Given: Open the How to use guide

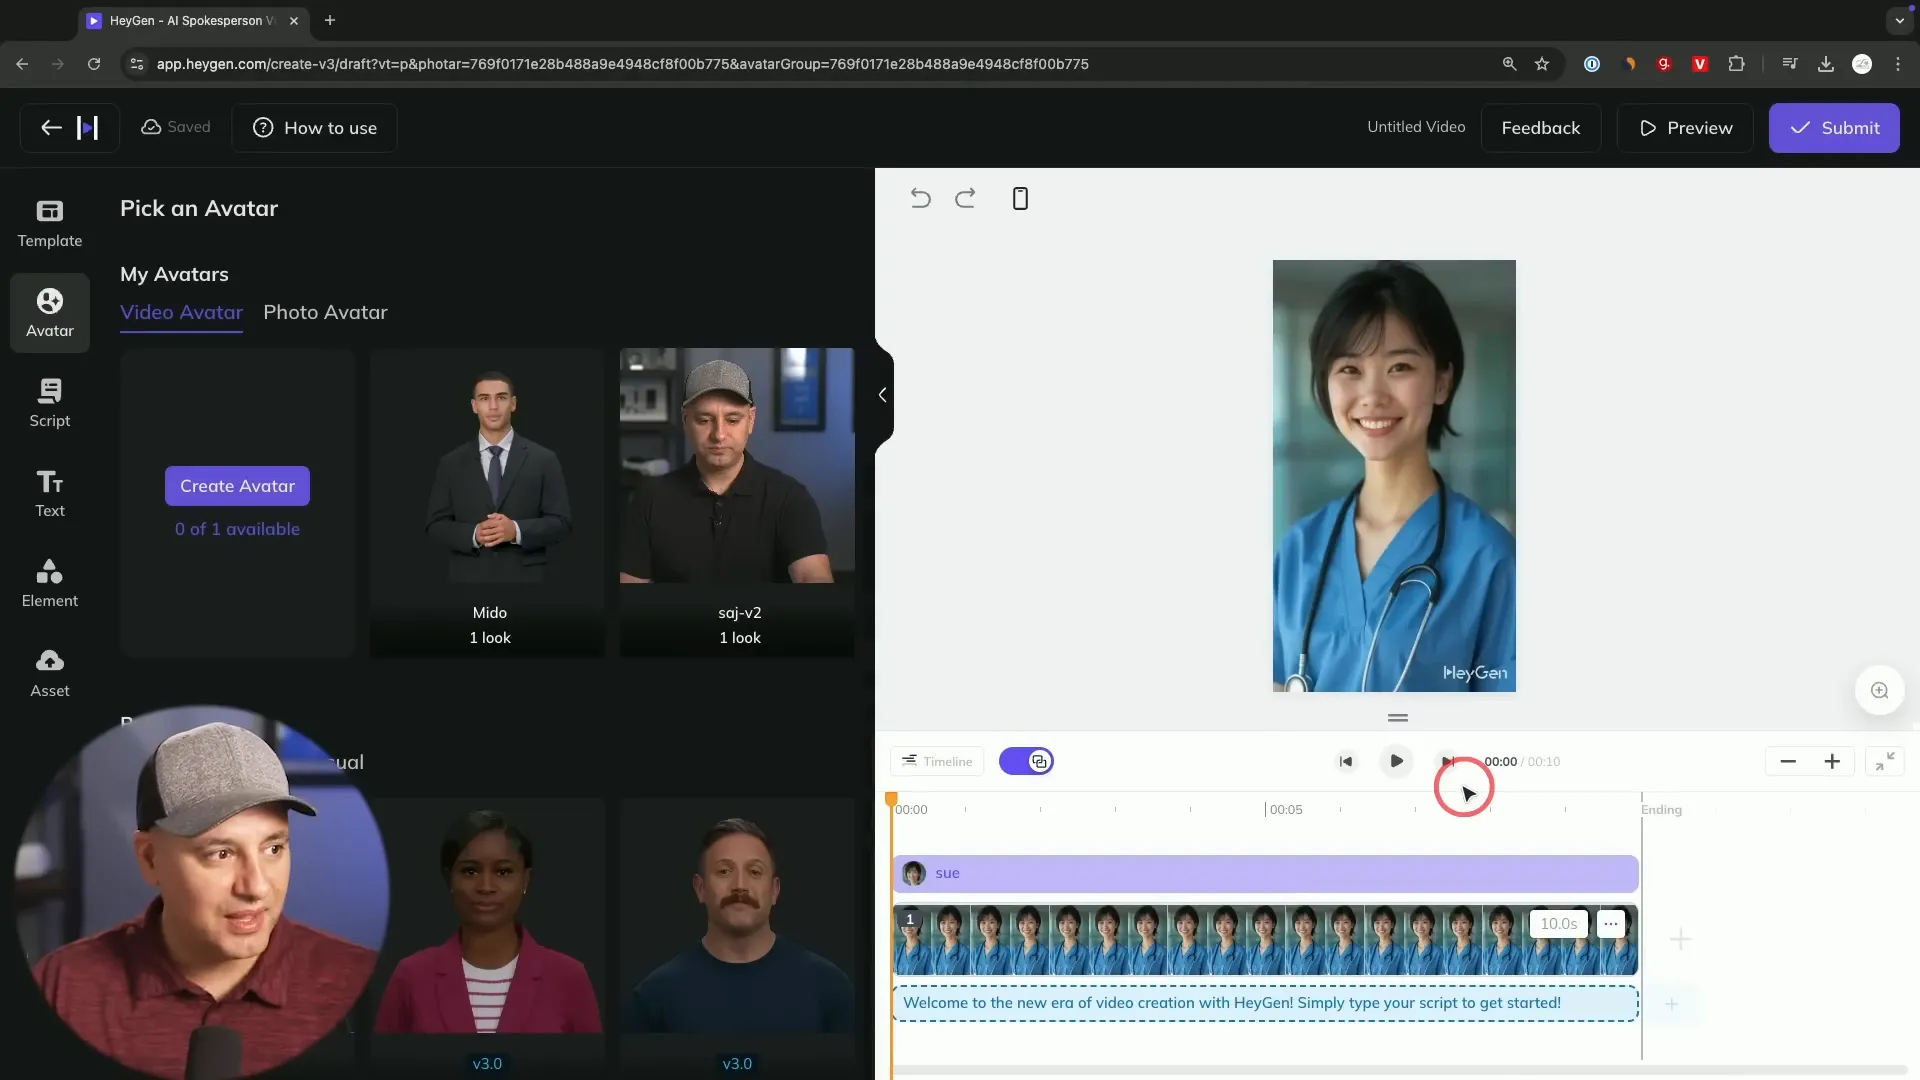Looking at the screenshot, I should pos(315,128).
